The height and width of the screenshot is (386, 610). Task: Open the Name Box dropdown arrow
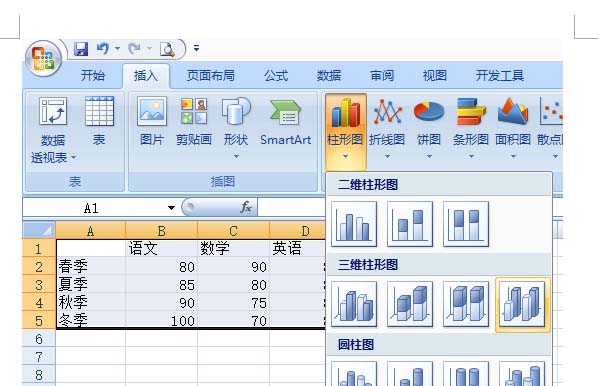click(171, 208)
